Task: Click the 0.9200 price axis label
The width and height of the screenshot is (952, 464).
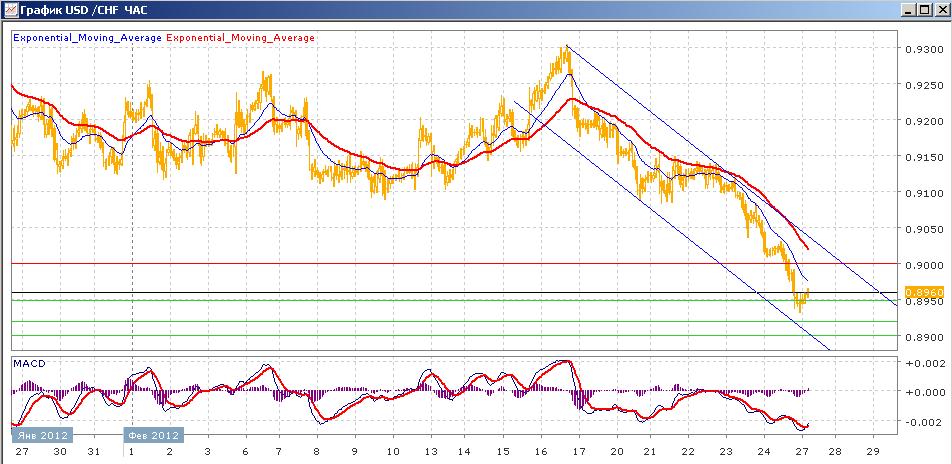Action: 925,121
